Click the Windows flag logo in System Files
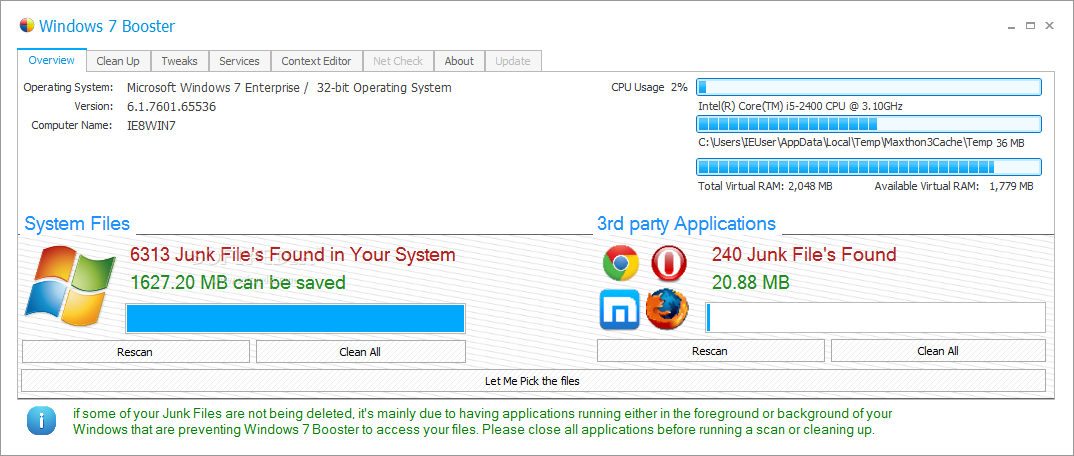 (x=69, y=284)
